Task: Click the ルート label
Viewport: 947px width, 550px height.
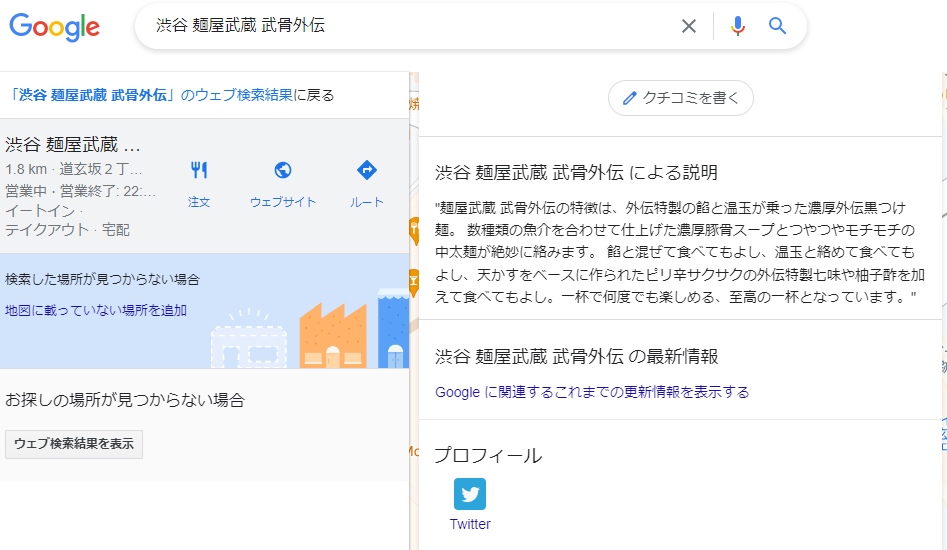Action: click(x=367, y=202)
